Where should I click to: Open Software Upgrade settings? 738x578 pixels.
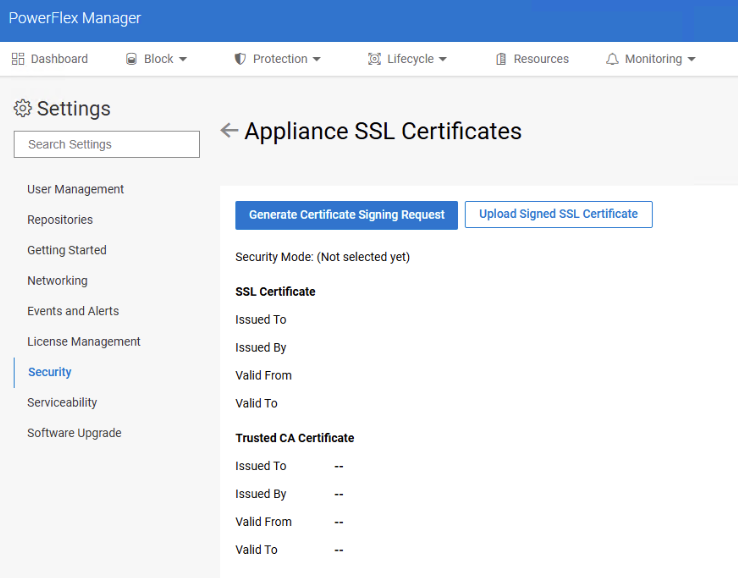[74, 433]
